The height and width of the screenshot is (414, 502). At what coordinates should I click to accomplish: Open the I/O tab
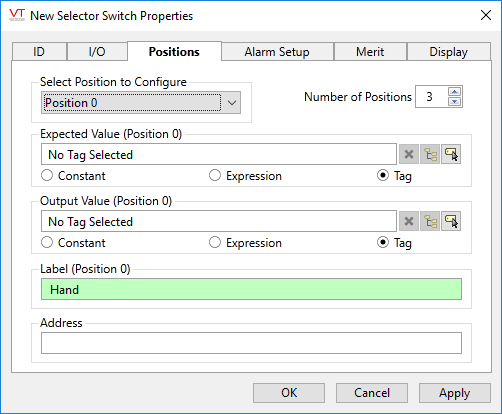click(97, 52)
